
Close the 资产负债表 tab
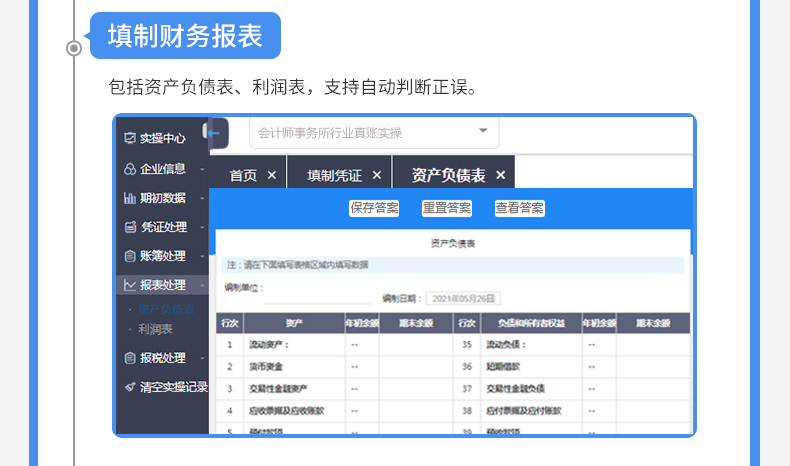(x=501, y=175)
